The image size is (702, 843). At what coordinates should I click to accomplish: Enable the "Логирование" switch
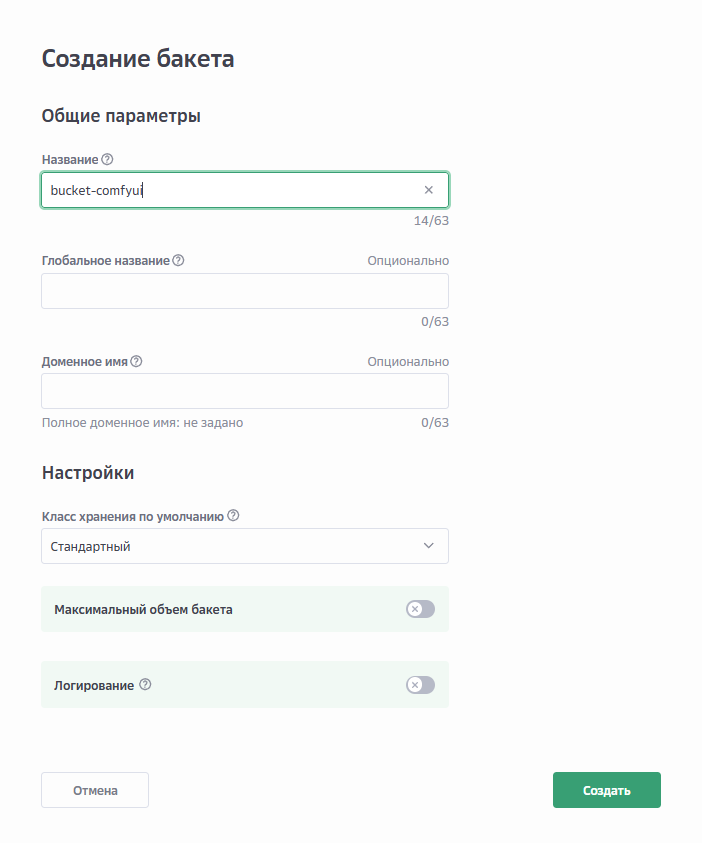[420, 685]
